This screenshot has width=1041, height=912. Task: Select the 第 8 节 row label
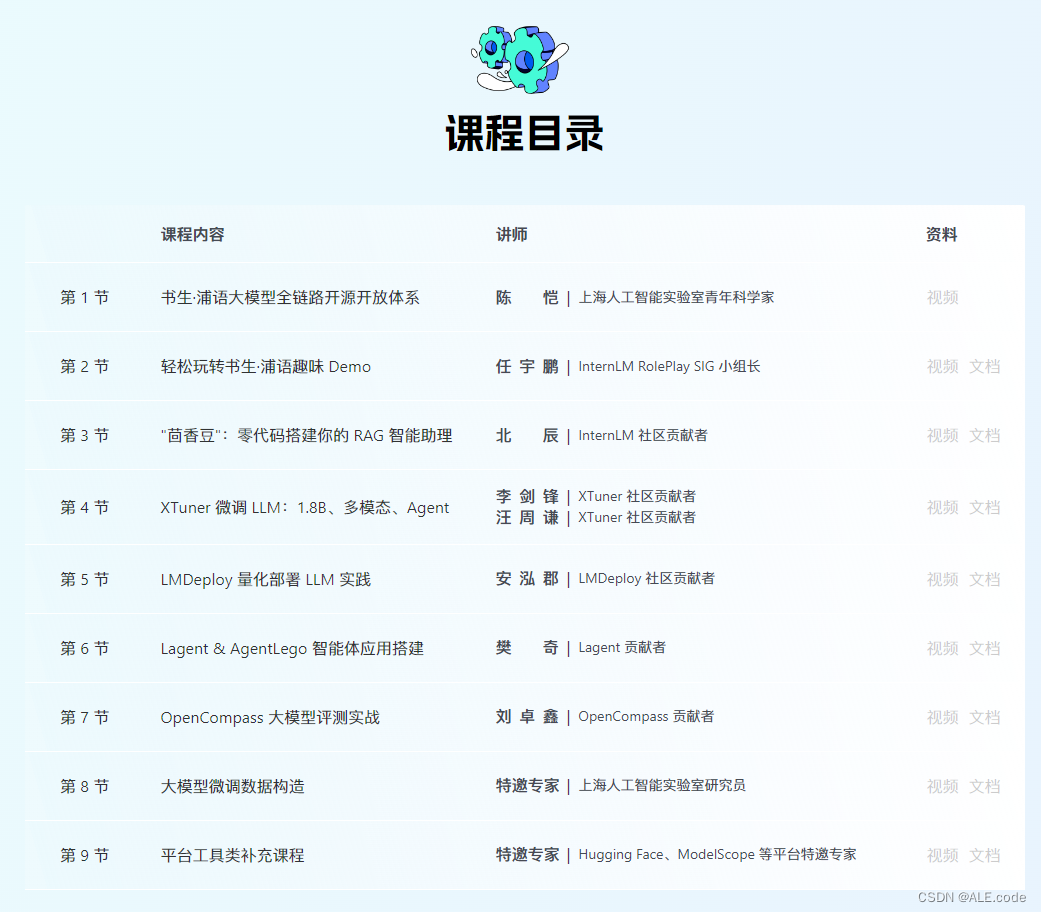84,787
